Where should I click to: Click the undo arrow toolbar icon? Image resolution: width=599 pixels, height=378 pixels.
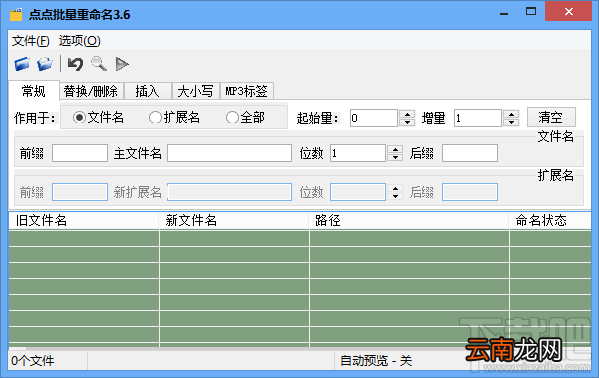(75, 64)
